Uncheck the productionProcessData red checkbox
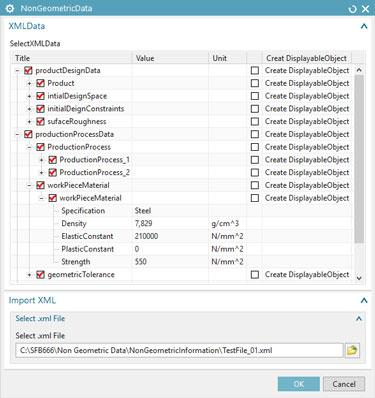Viewport: 375px width, 398px height. [x=28, y=134]
